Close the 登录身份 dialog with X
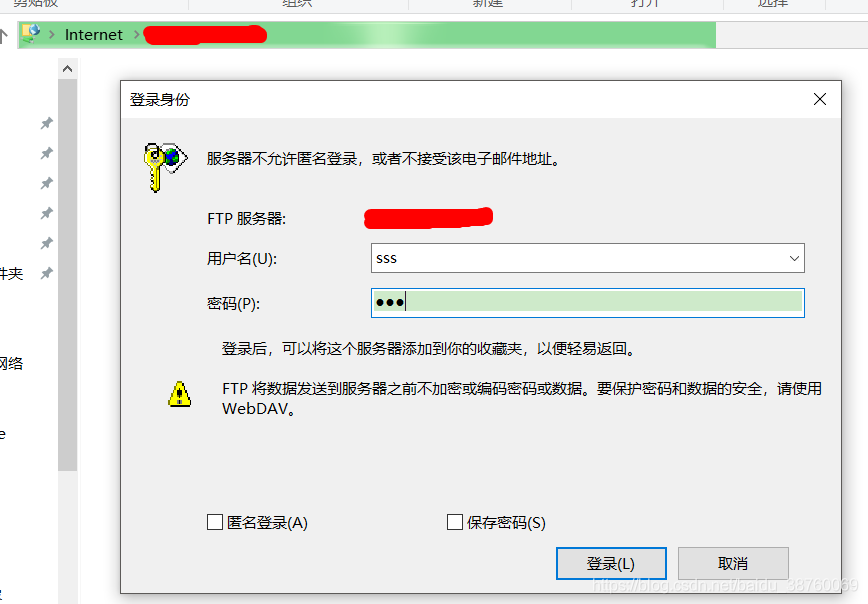 (x=820, y=99)
